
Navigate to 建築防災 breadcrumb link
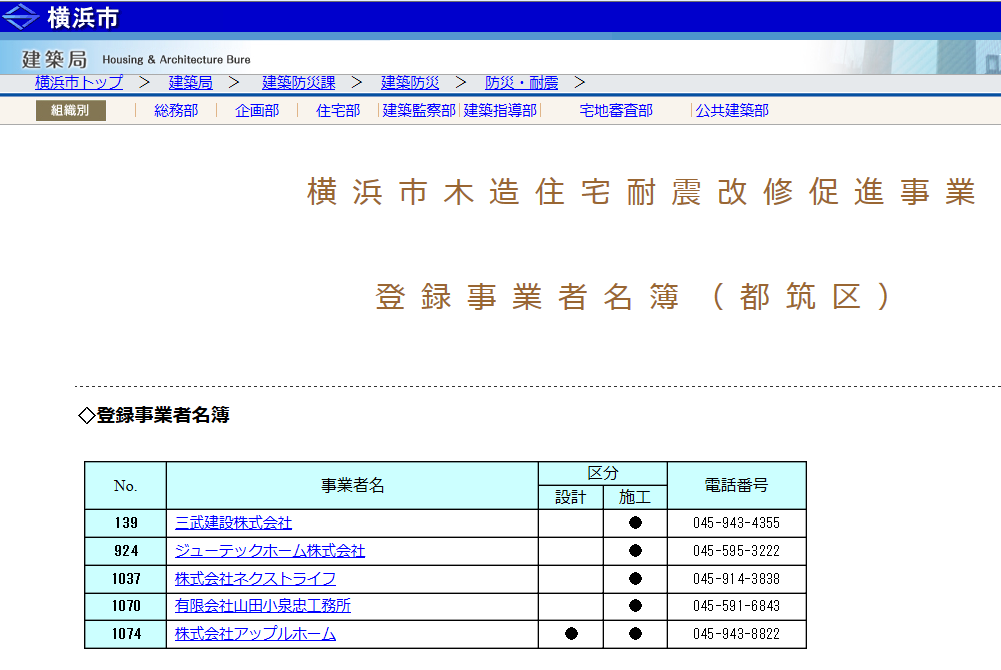point(410,83)
